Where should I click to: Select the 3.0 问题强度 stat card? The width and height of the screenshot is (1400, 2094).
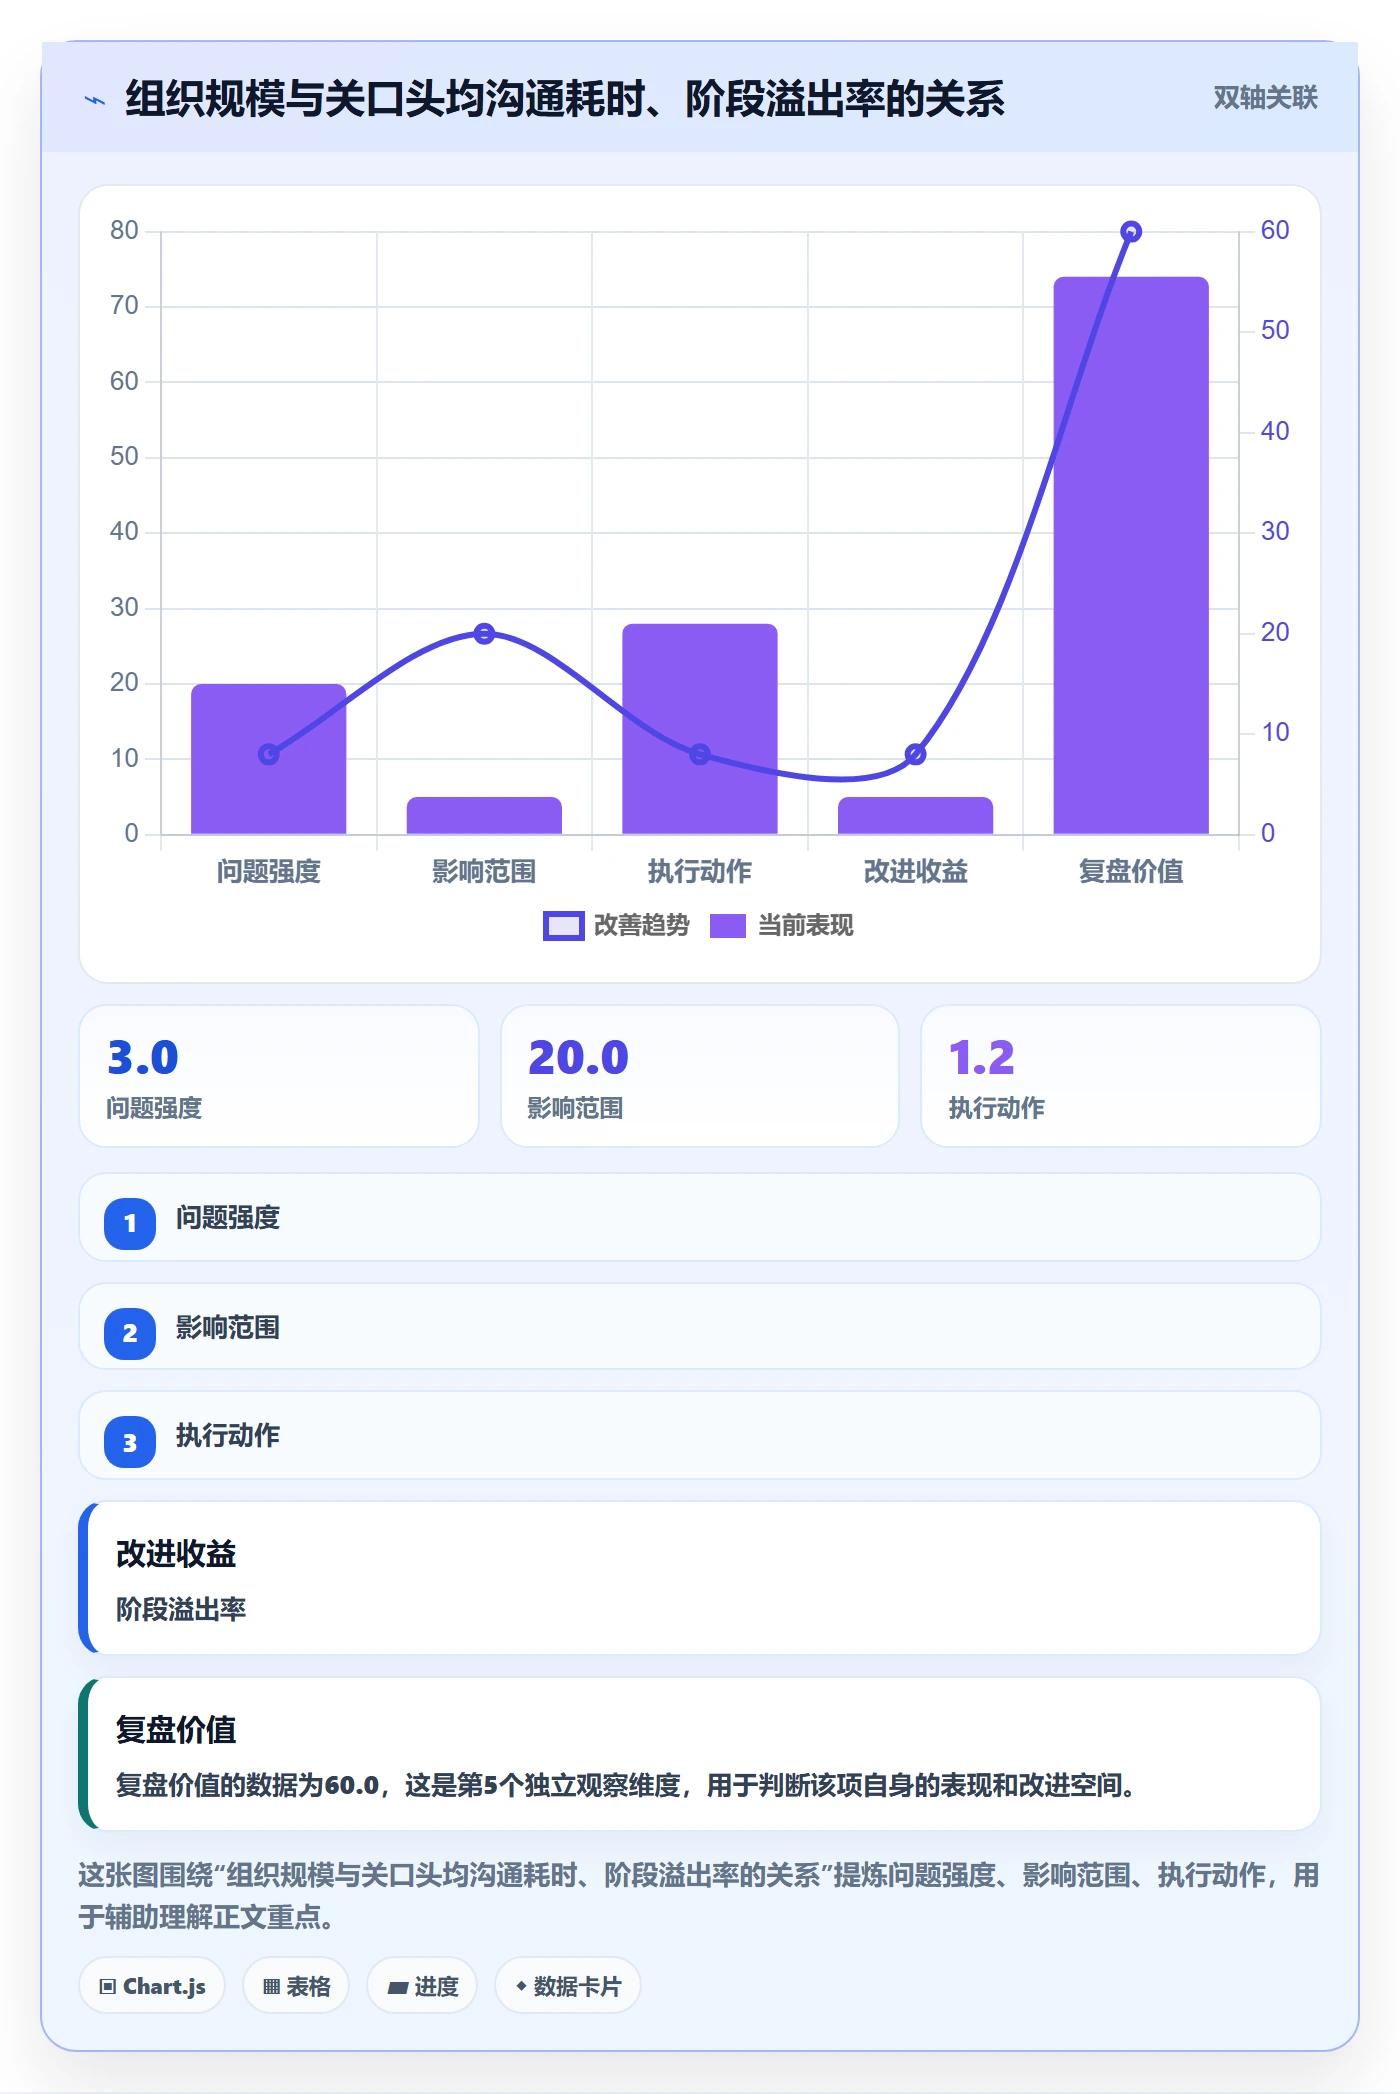279,1076
